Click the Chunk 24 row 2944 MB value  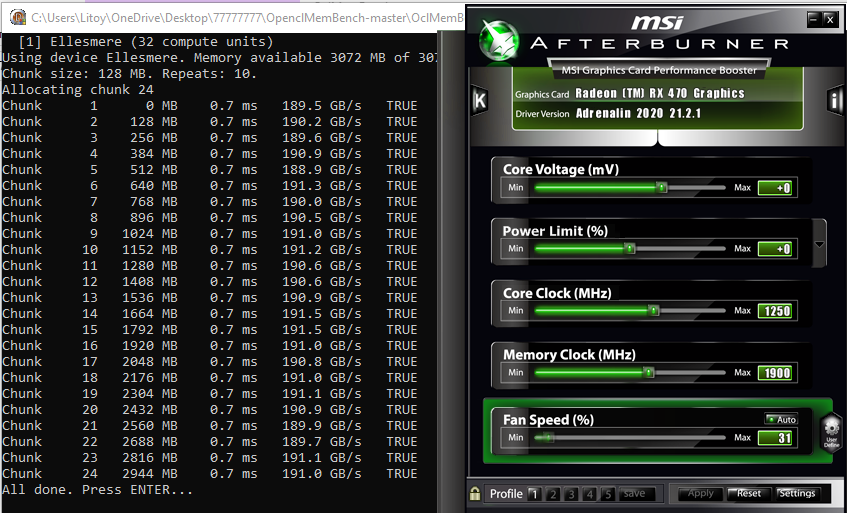pyautogui.click(x=150, y=474)
